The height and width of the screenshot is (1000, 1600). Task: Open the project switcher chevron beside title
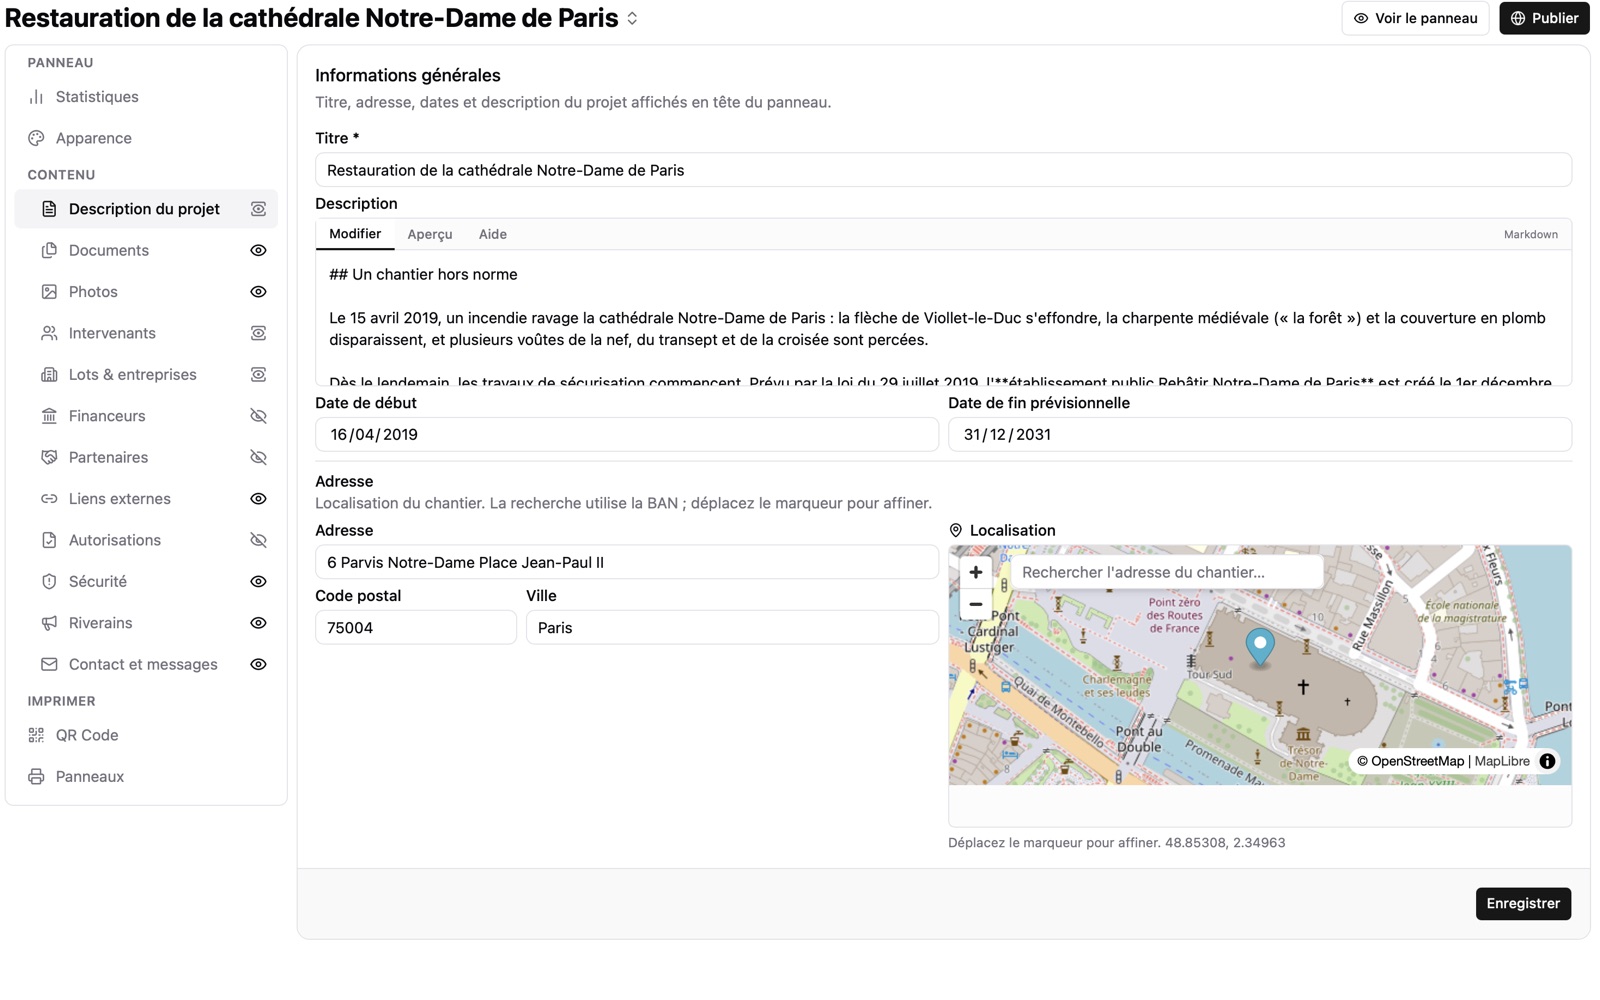tap(632, 19)
